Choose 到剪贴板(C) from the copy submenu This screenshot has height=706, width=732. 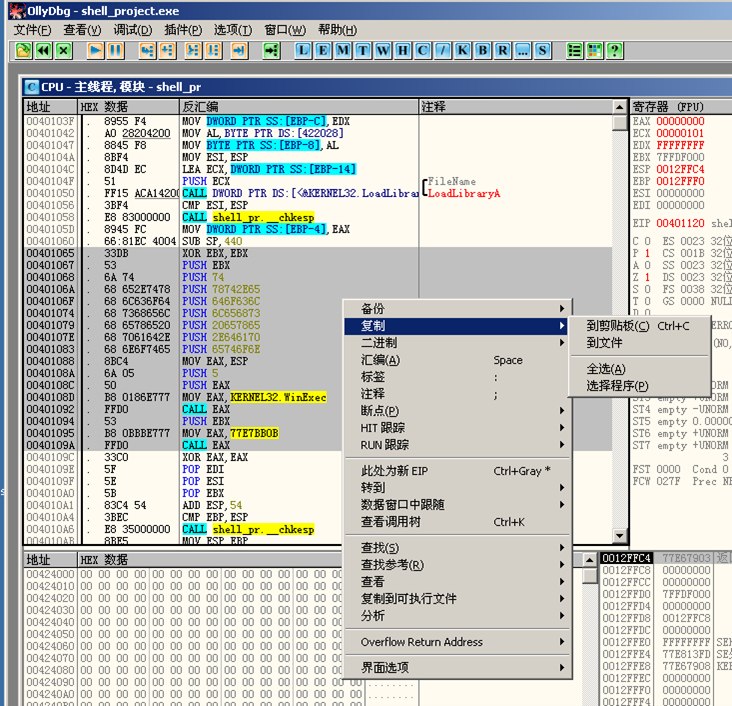[617, 326]
